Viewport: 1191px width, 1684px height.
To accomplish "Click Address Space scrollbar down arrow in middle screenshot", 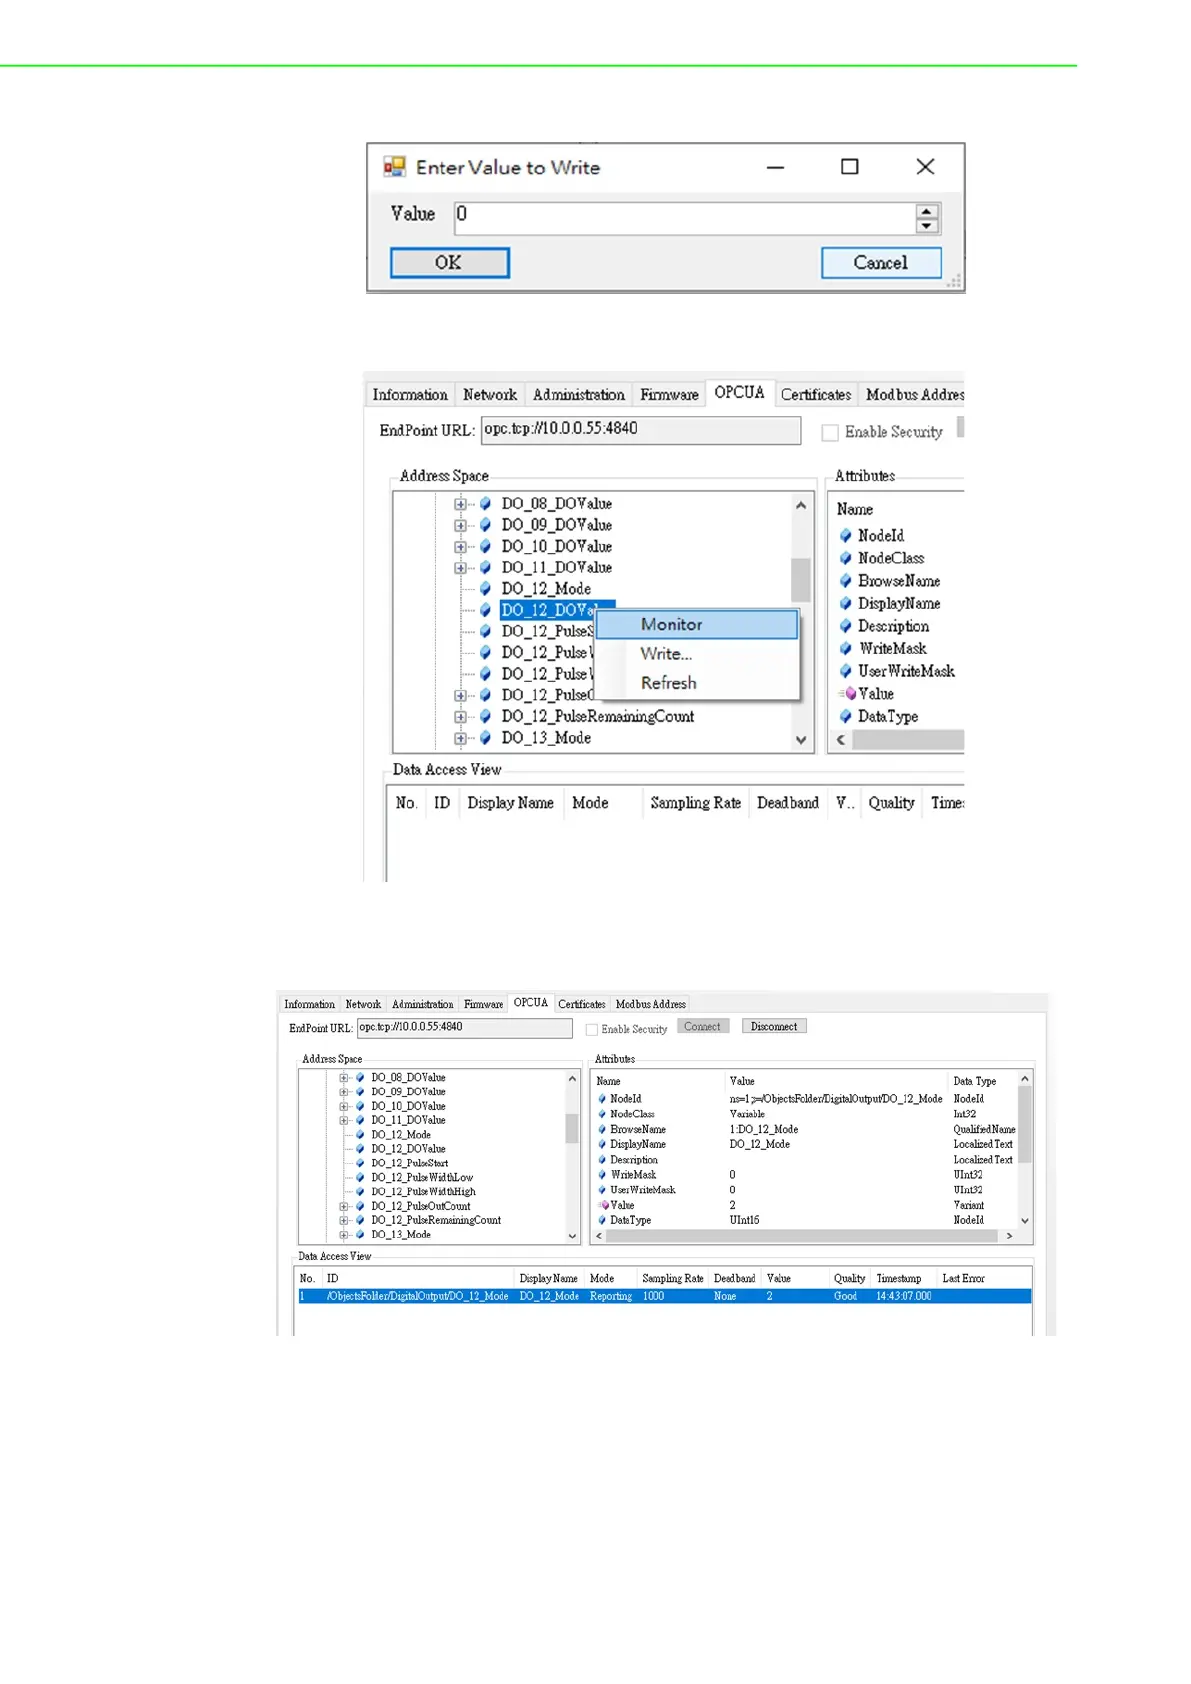I will [801, 740].
